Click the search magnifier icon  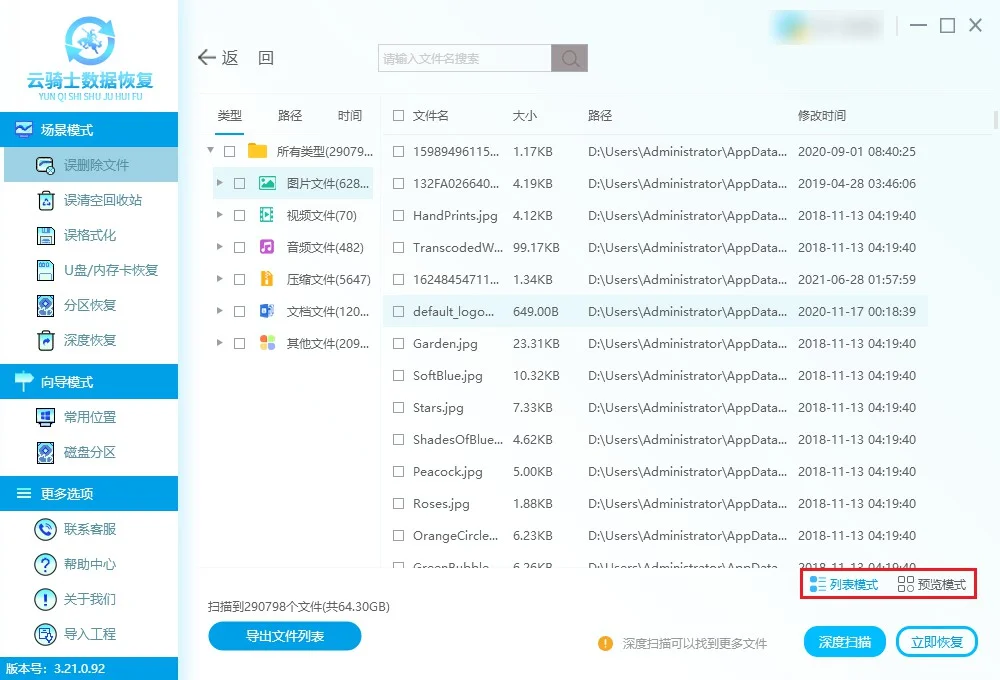pos(569,58)
